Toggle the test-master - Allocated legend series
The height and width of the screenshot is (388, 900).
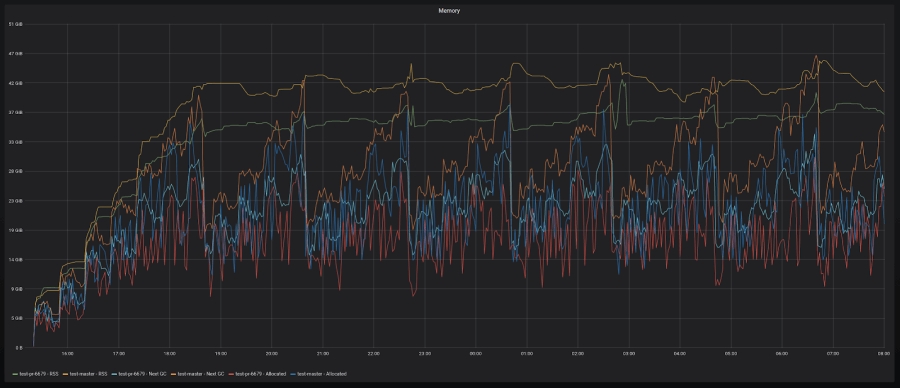tap(322, 374)
